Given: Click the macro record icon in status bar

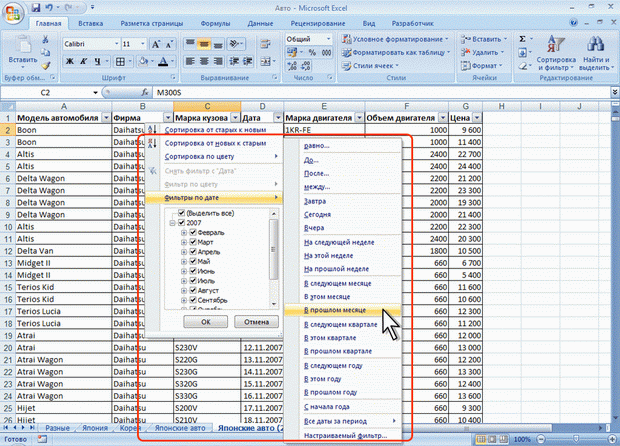Looking at the screenshot, I should click(42, 439).
